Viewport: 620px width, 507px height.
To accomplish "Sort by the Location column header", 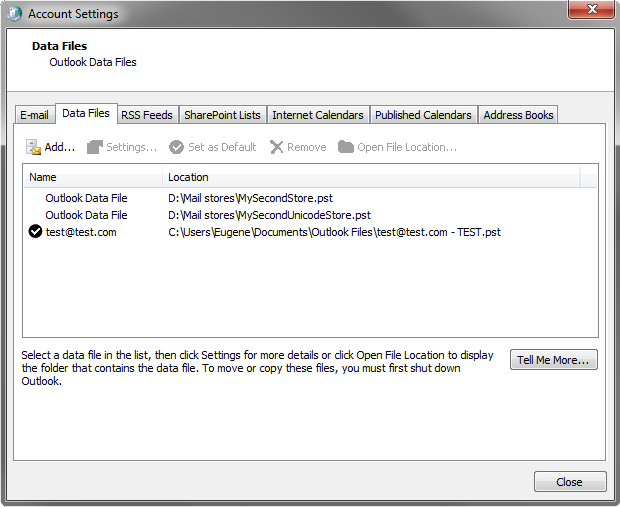I will pos(371,177).
